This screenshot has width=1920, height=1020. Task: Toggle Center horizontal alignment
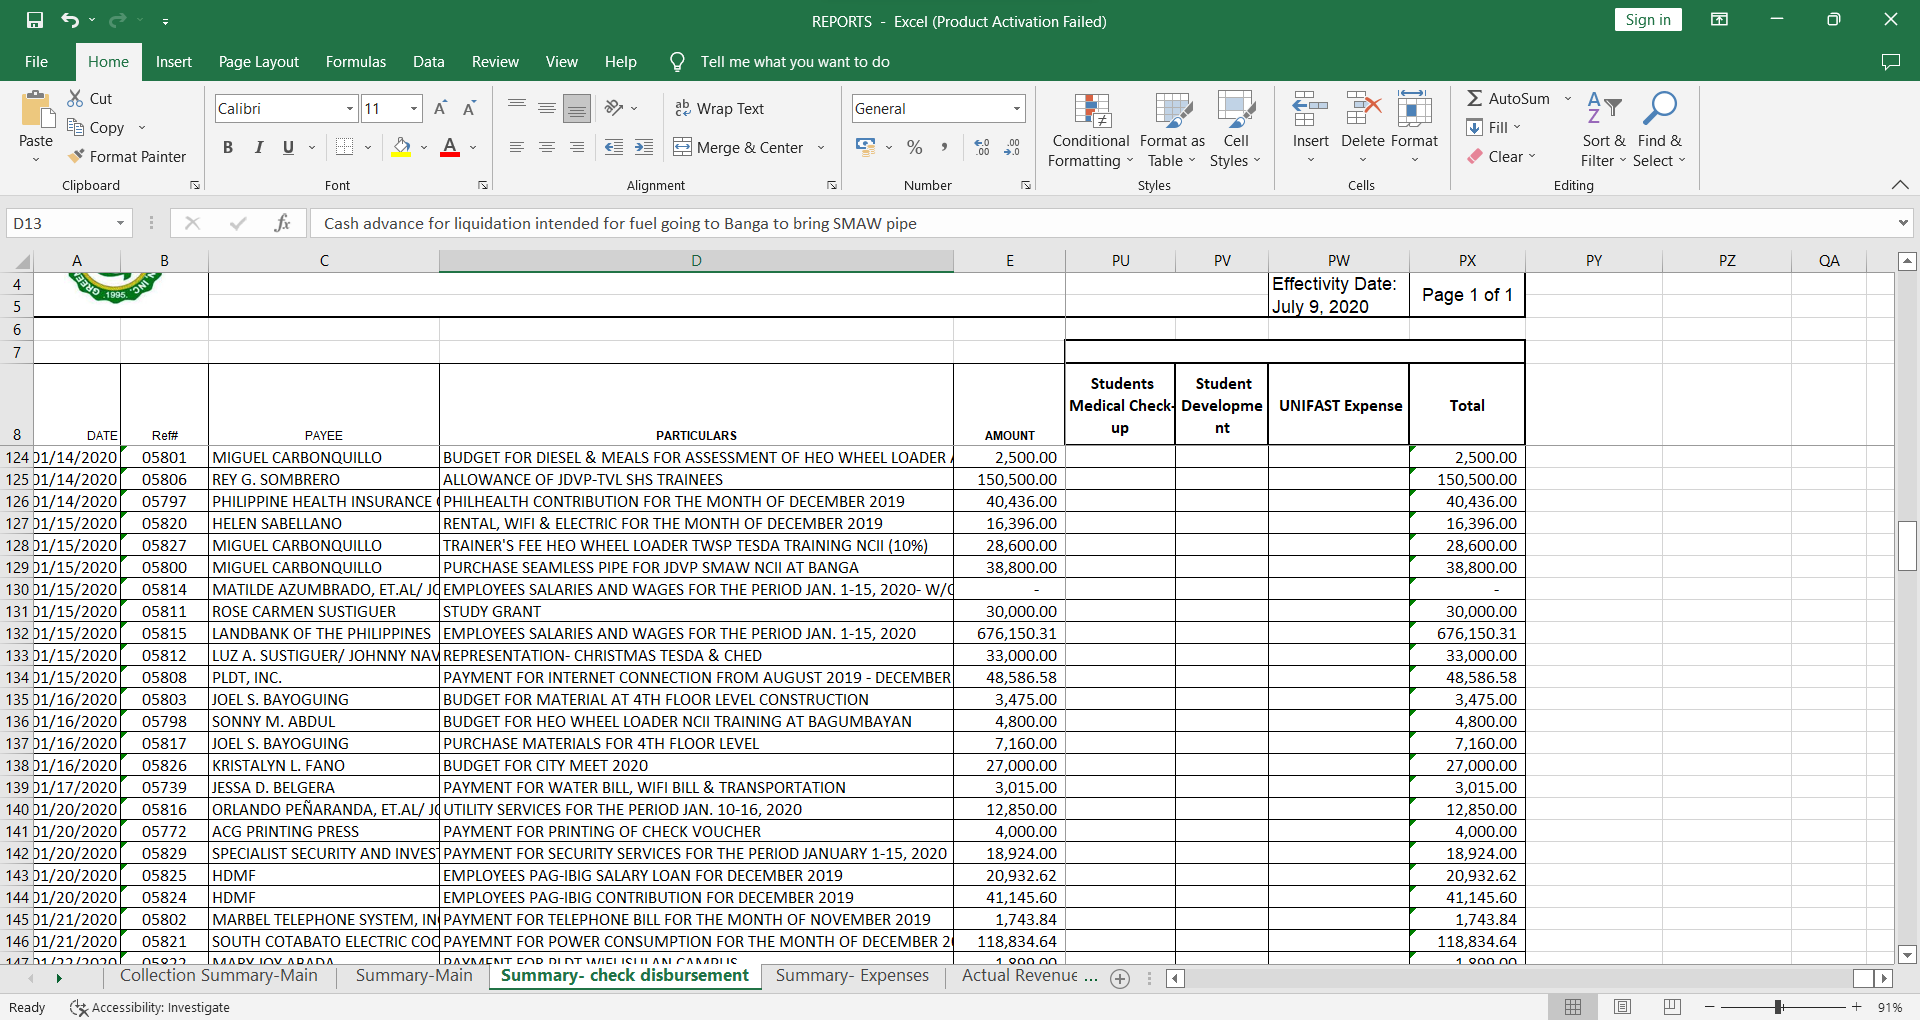(547, 147)
